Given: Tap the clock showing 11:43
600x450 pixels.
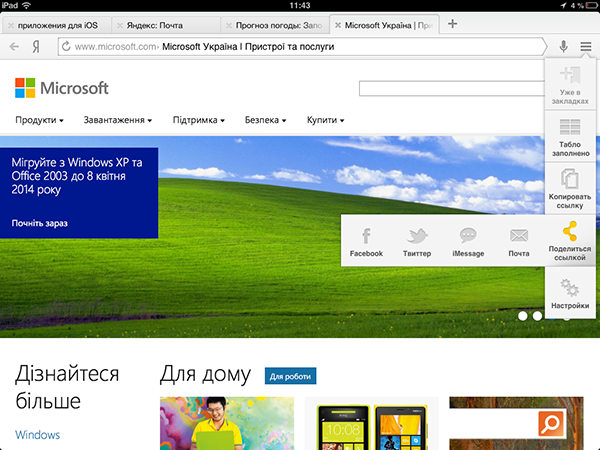Looking at the screenshot, I should (x=300, y=5).
